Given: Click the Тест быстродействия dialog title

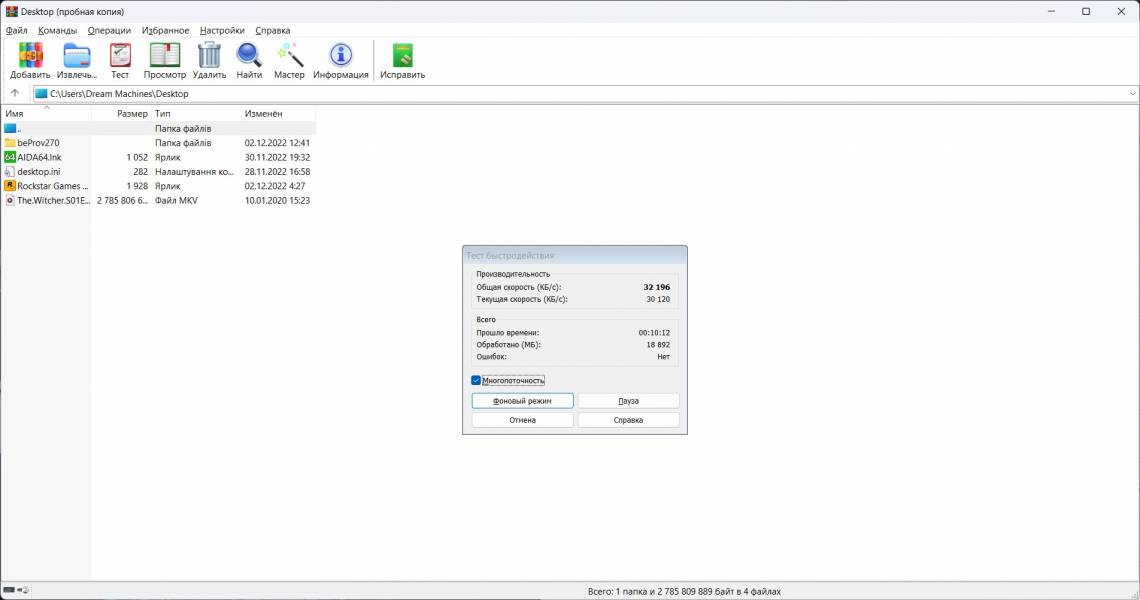Looking at the screenshot, I should pos(510,255).
